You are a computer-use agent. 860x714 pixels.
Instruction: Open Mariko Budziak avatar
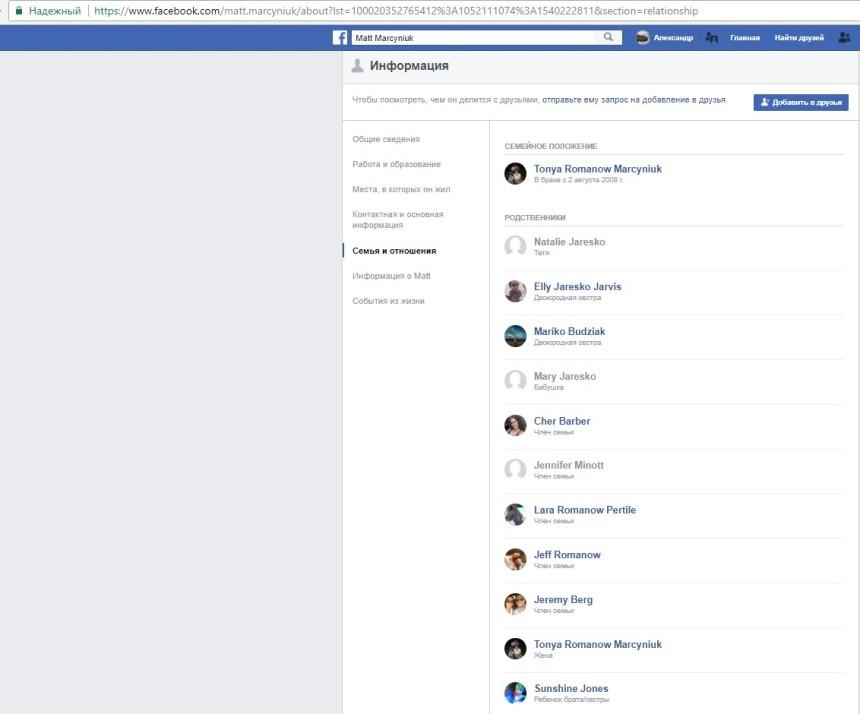tap(515, 336)
